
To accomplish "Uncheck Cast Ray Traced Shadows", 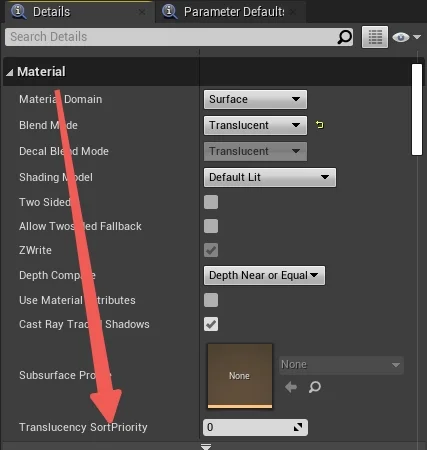I will coord(211,324).
